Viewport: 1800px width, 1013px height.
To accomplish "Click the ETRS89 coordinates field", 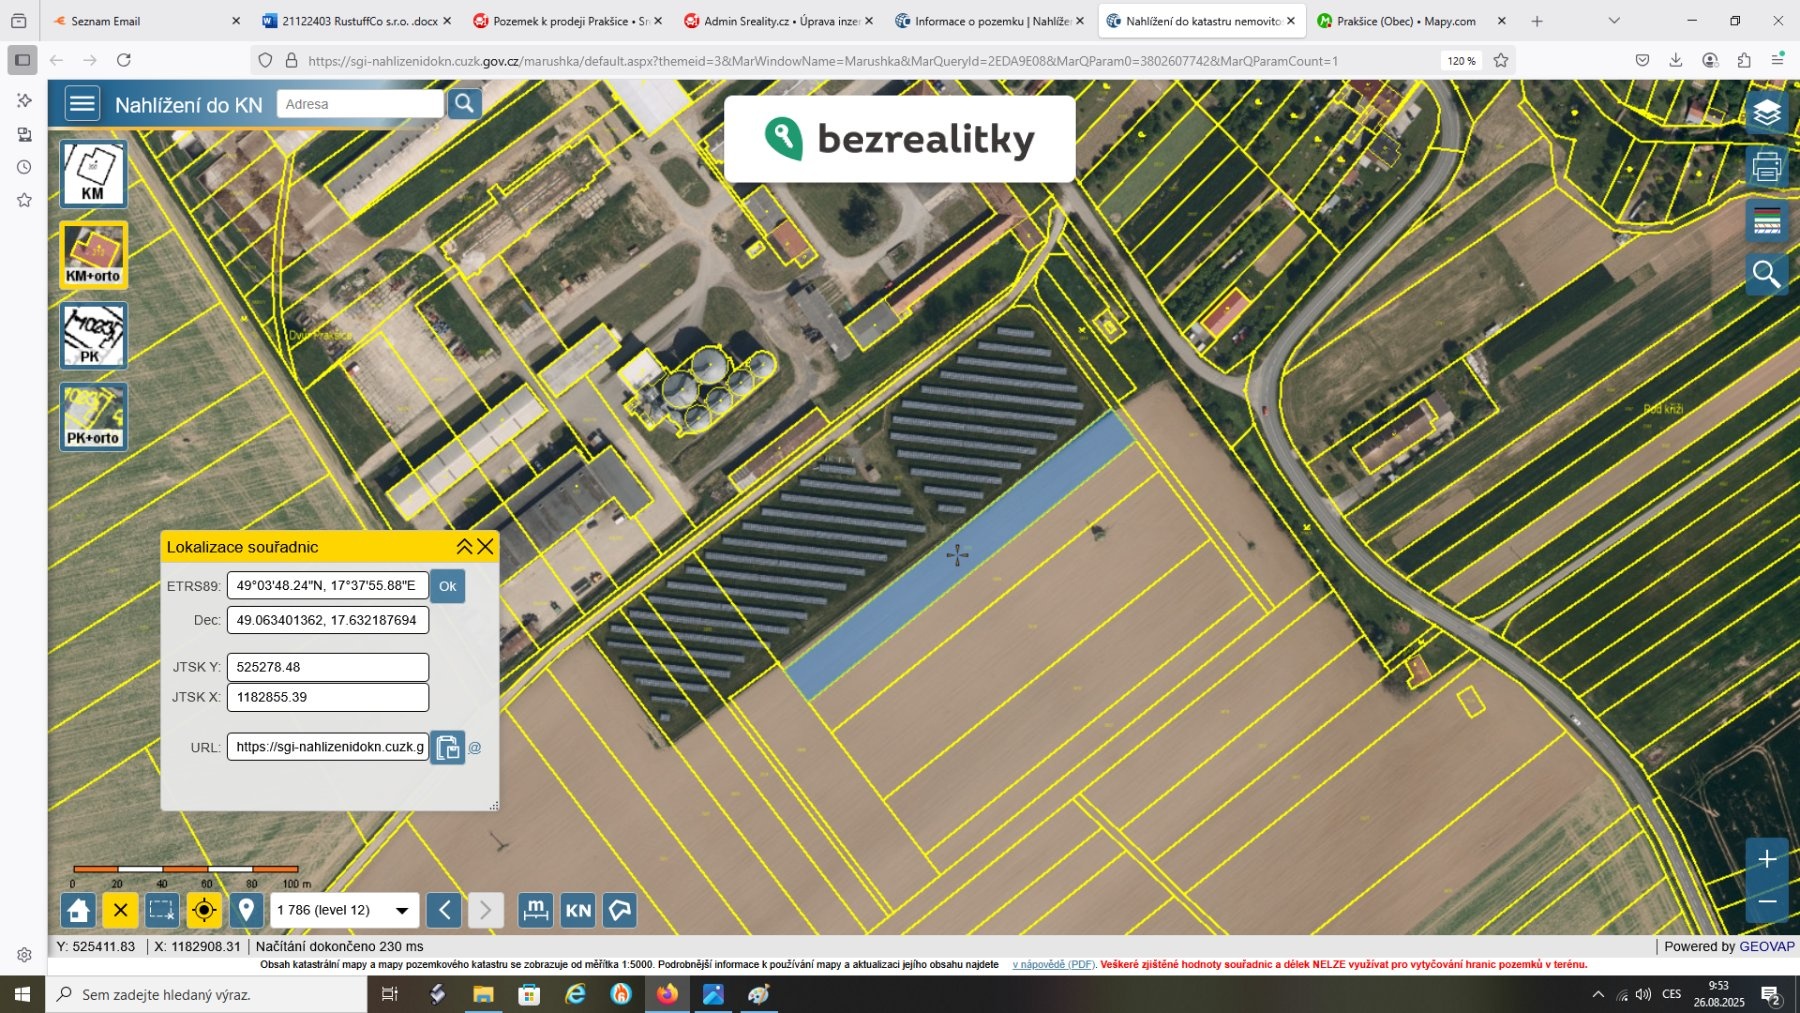I will [328, 586].
